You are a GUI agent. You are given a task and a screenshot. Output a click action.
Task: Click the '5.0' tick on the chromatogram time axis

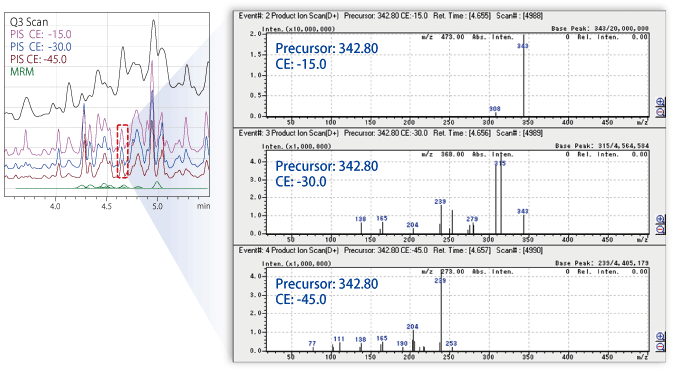pyautogui.click(x=158, y=206)
